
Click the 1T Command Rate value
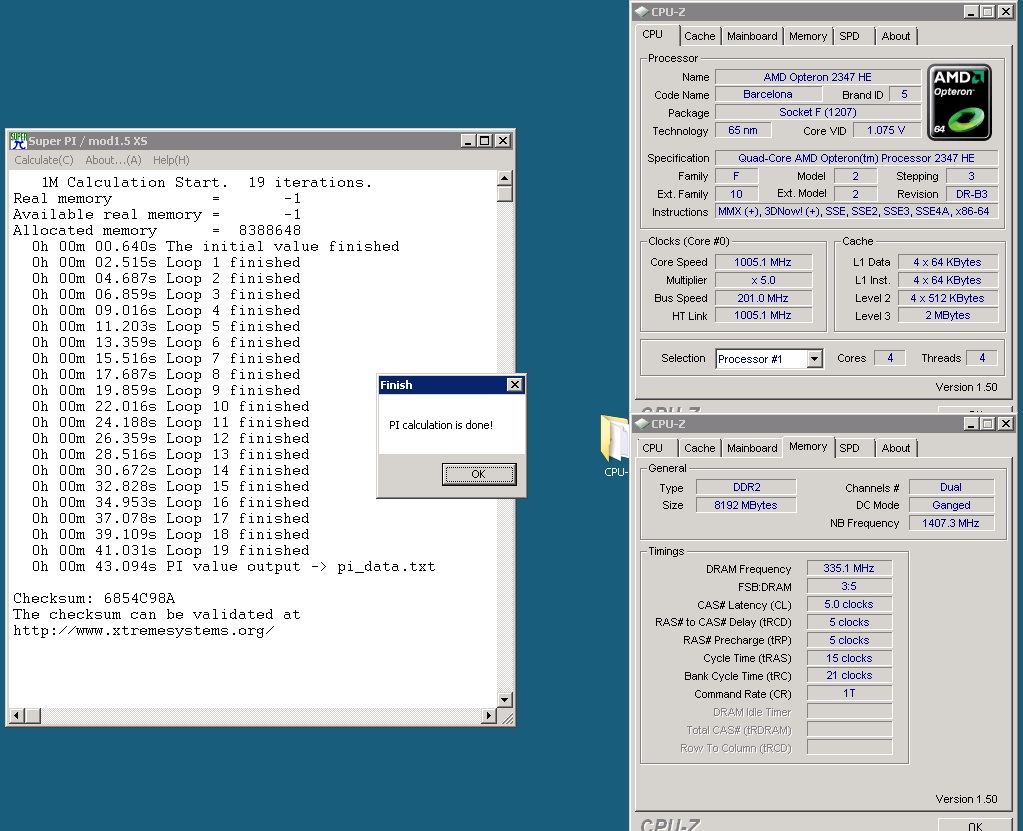click(x=849, y=693)
